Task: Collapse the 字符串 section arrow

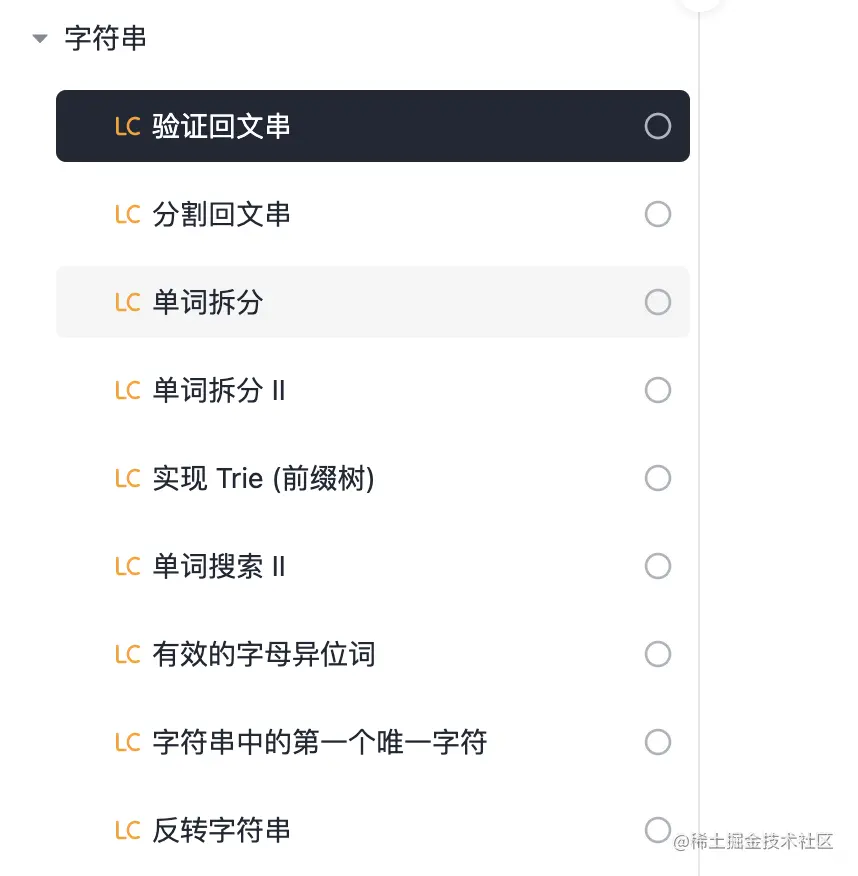Action: pos(40,39)
